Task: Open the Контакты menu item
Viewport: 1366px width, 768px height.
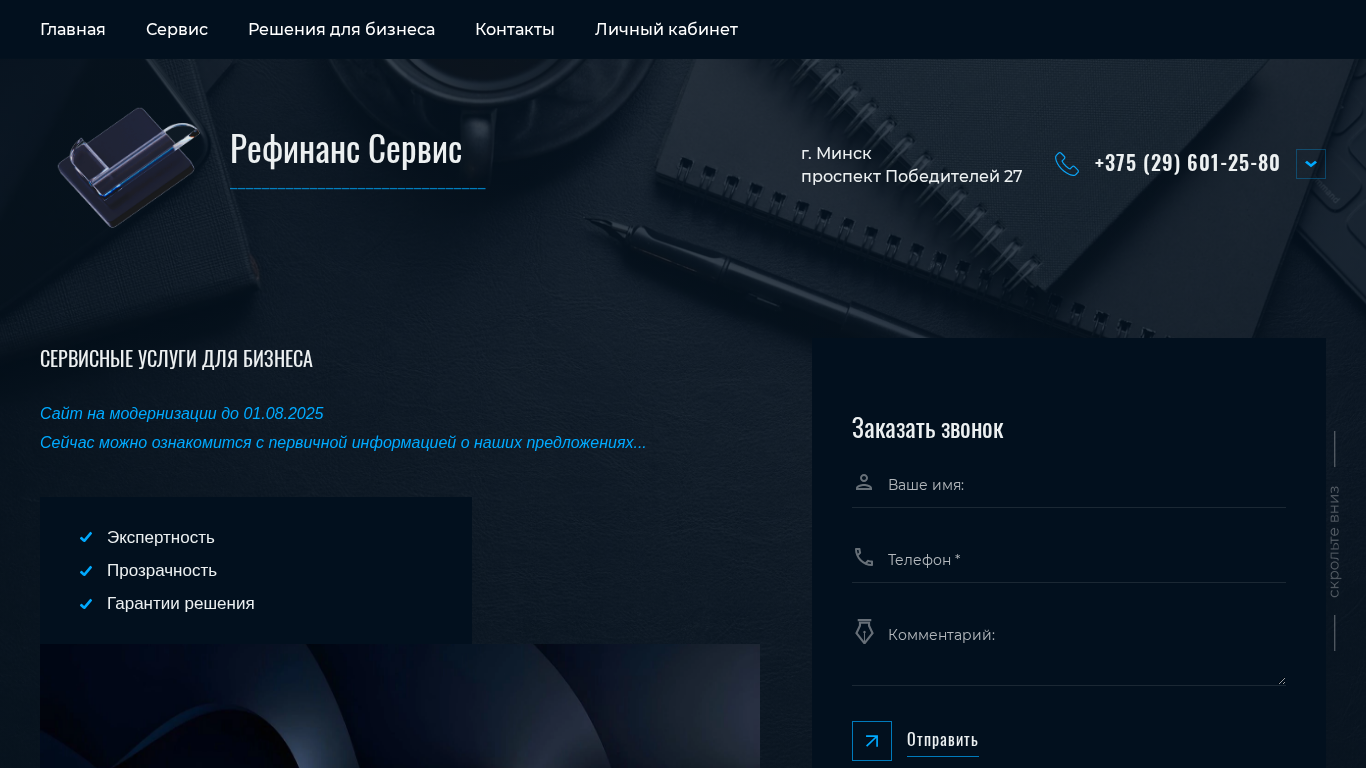Action: point(515,29)
